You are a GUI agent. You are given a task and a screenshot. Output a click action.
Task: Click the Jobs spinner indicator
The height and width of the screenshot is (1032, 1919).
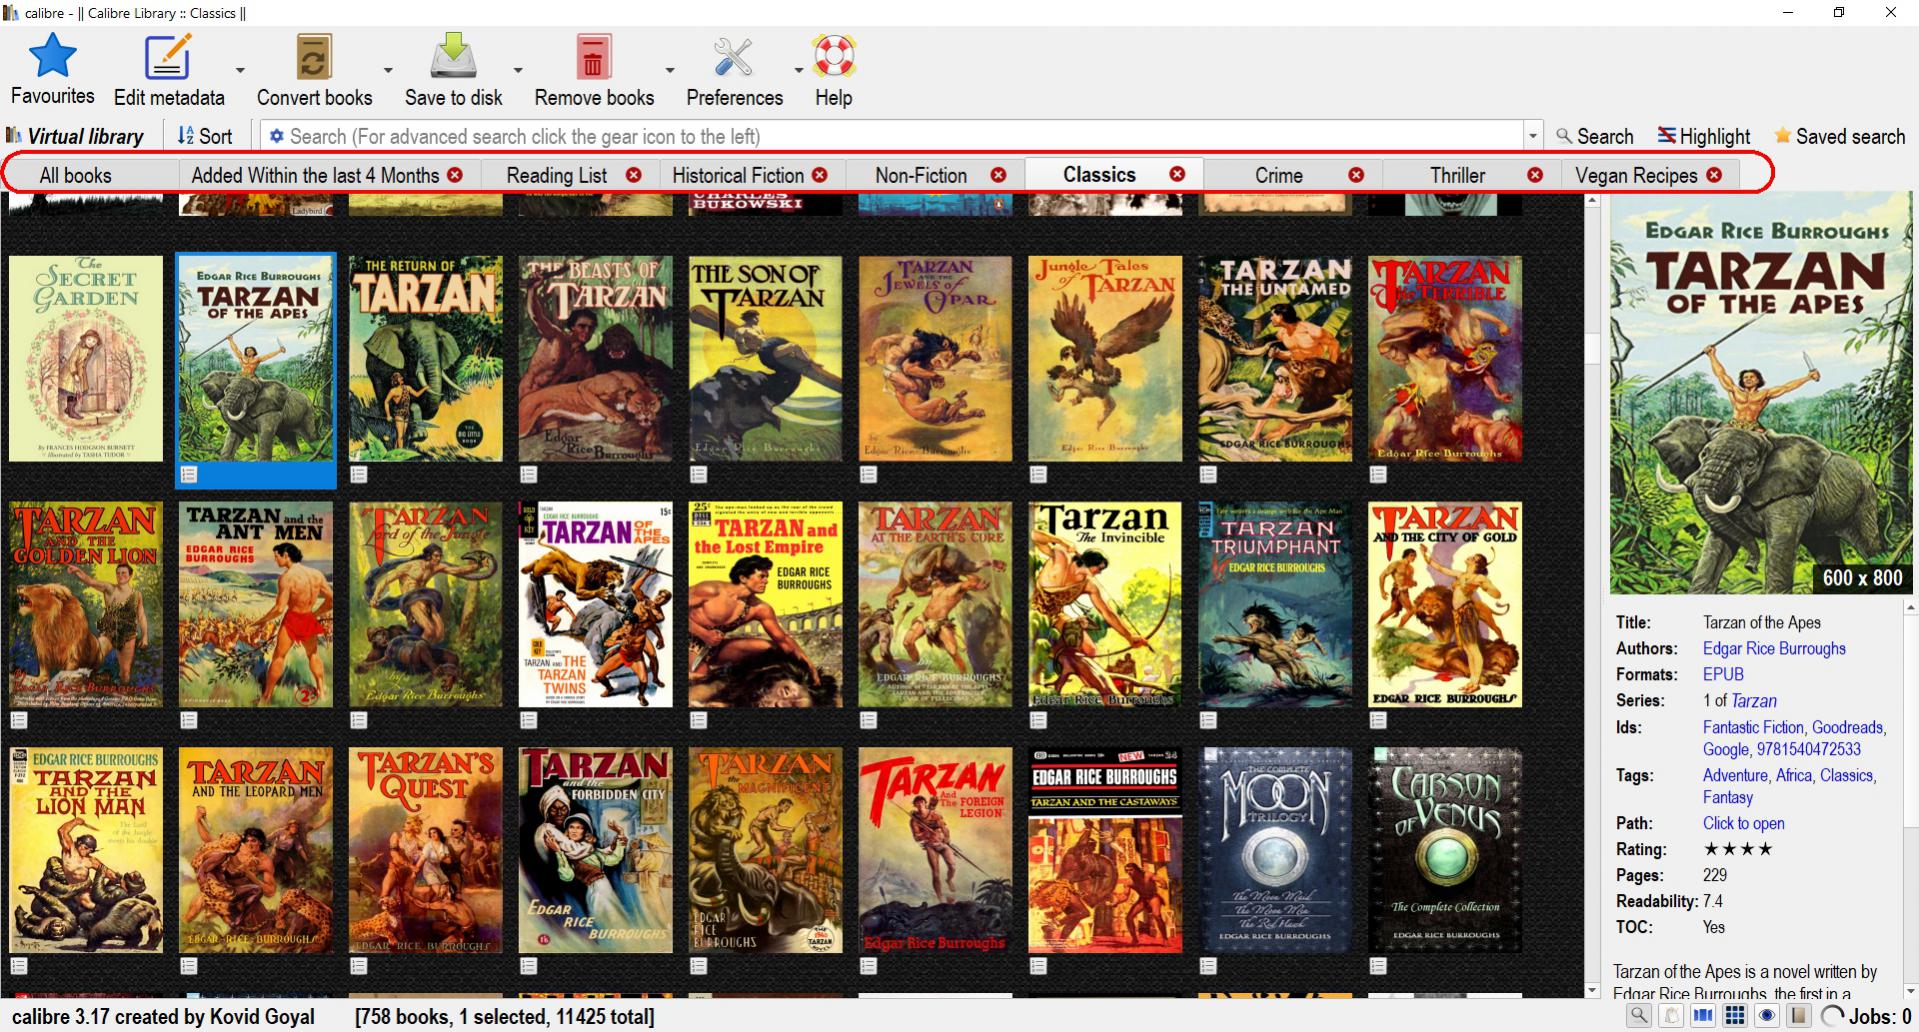coord(1832,1016)
